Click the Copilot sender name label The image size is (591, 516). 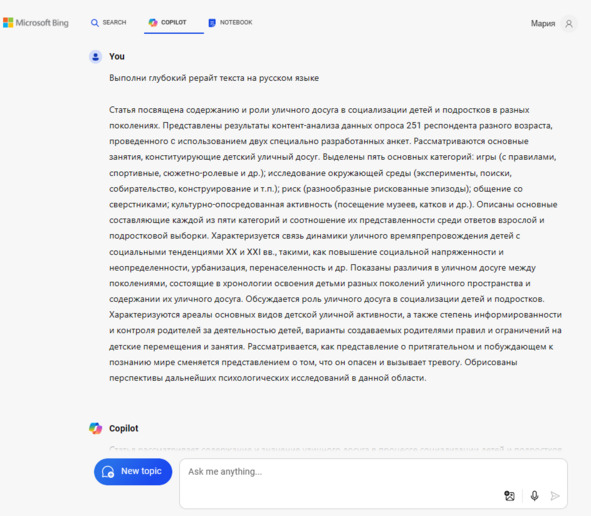[124, 428]
